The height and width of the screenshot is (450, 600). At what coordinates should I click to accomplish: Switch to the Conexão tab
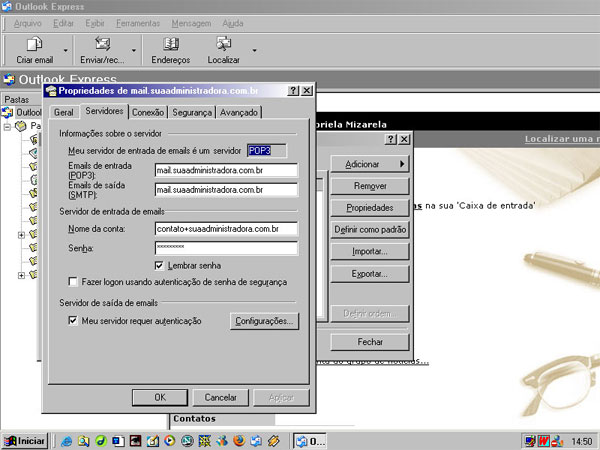[148, 113]
